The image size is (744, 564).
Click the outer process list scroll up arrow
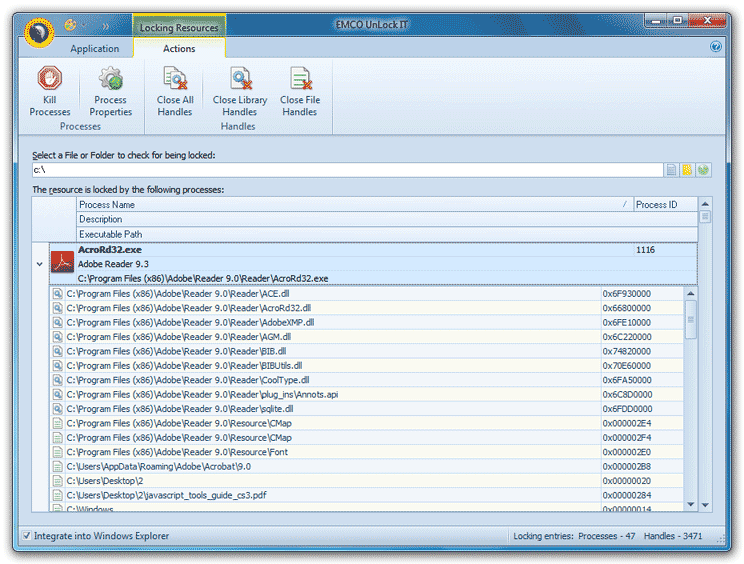(x=705, y=204)
